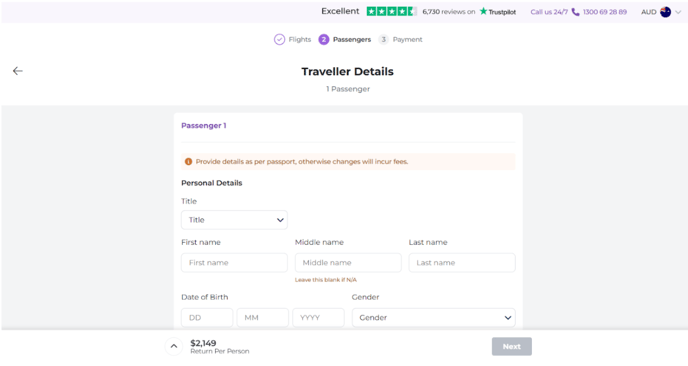Expand the price breakdown chevron button
688x366 pixels.
(x=174, y=346)
